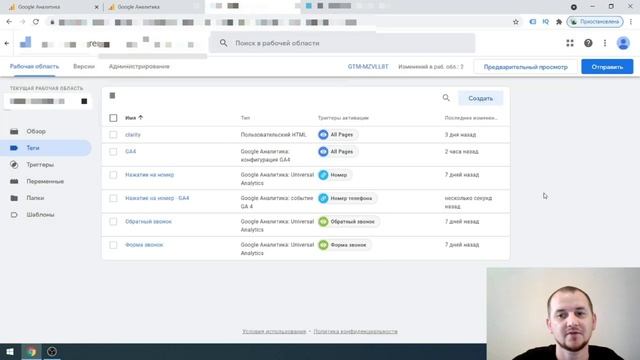The height and width of the screenshot is (360, 640).
Task: Click the Создать button
Action: tap(480, 98)
